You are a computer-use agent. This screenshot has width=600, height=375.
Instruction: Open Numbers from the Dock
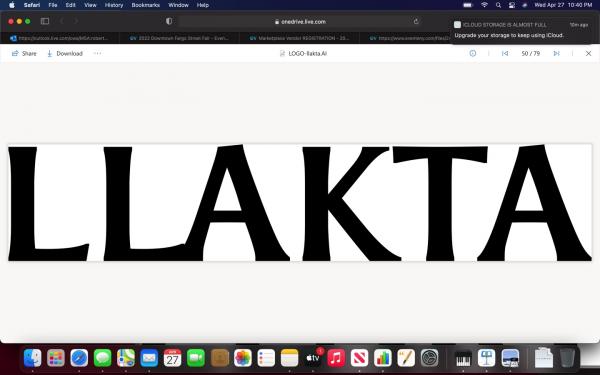coord(383,359)
